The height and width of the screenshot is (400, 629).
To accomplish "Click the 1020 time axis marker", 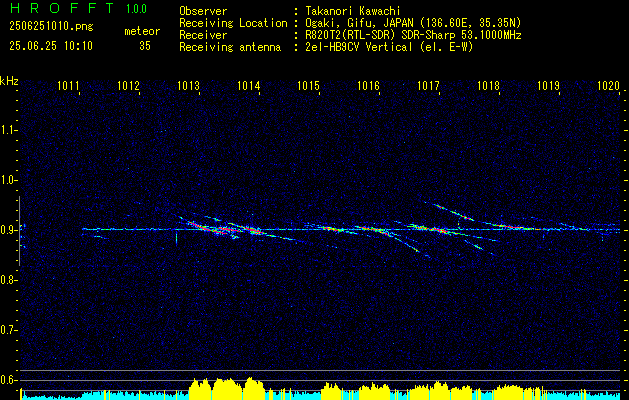I will tap(609, 85).
